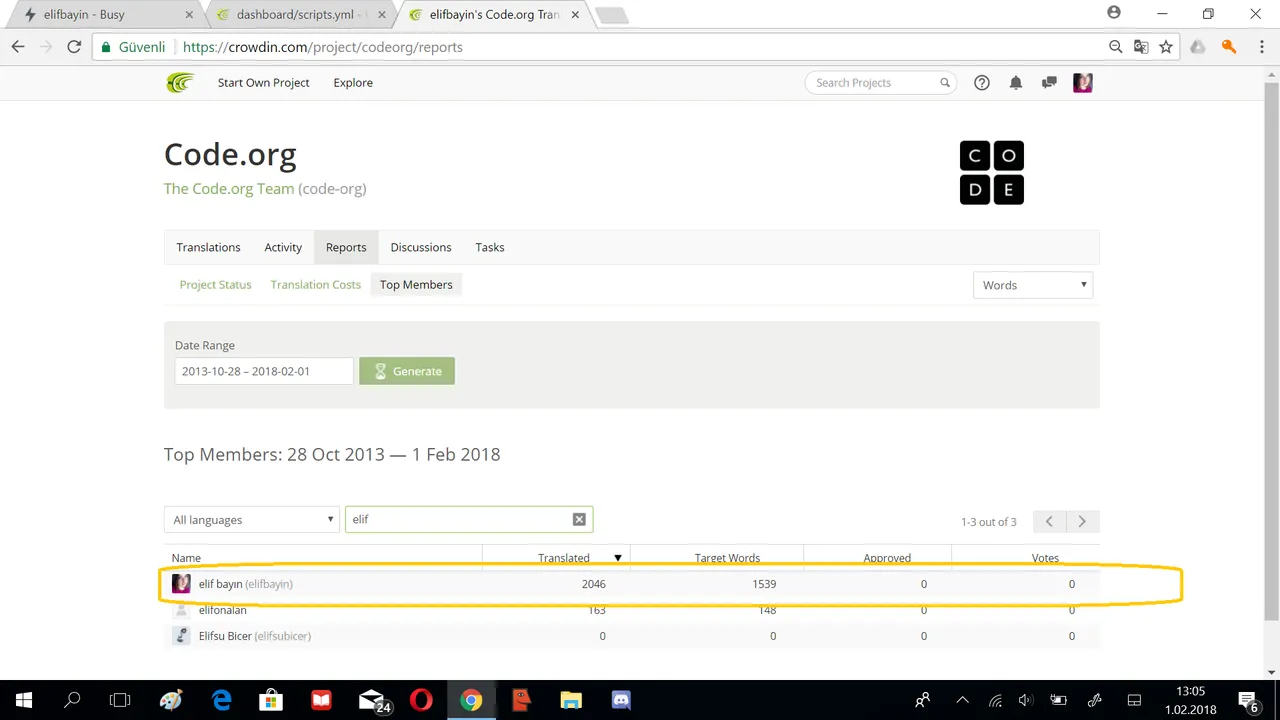Image resolution: width=1280 pixels, height=720 pixels.
Task: Click the browser address bar URL
Action: point(322,47)
